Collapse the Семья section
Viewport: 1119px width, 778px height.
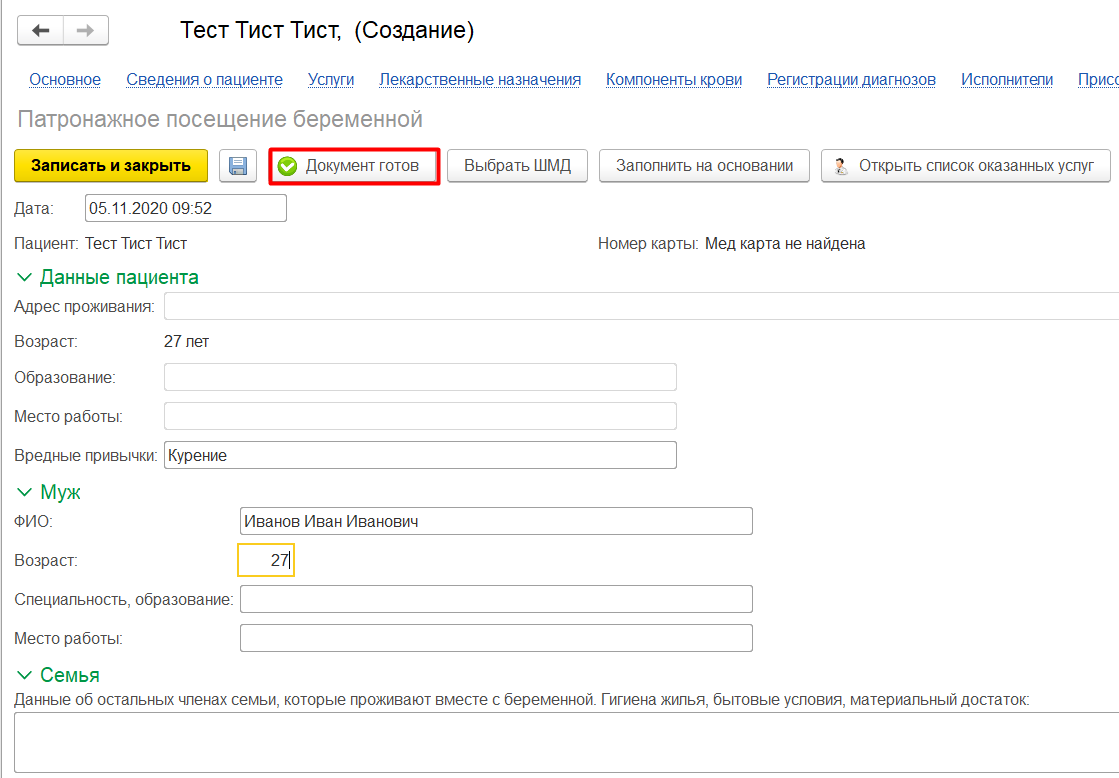coord(24,675)
